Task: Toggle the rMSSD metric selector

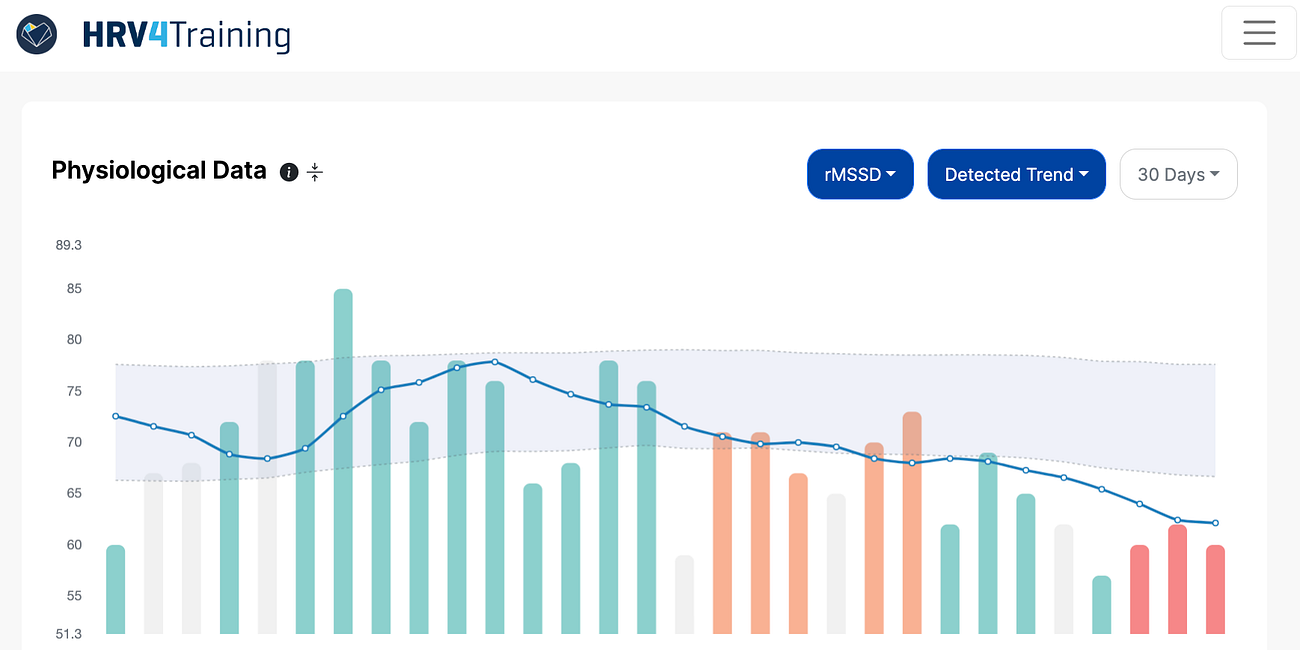Action: coord(860,174)
